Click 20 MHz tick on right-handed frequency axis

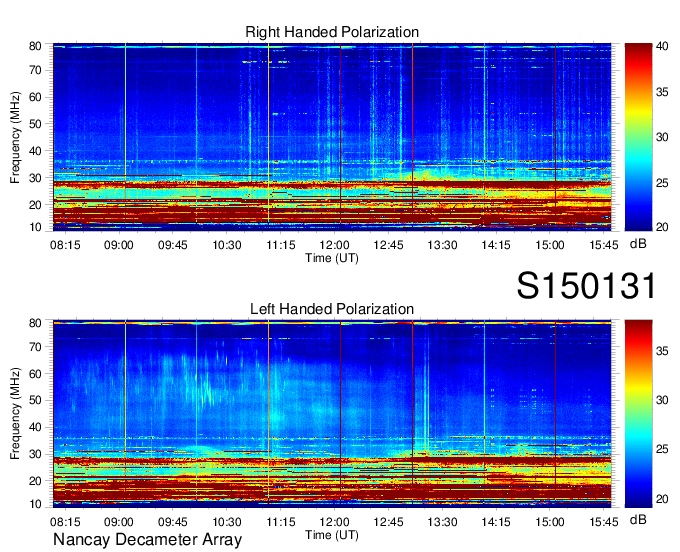35,205
